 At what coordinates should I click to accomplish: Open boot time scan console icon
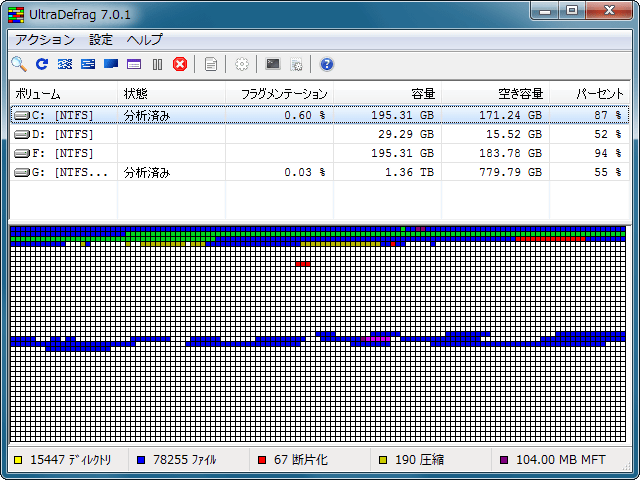pyautogui.click(x=273, y=64)
